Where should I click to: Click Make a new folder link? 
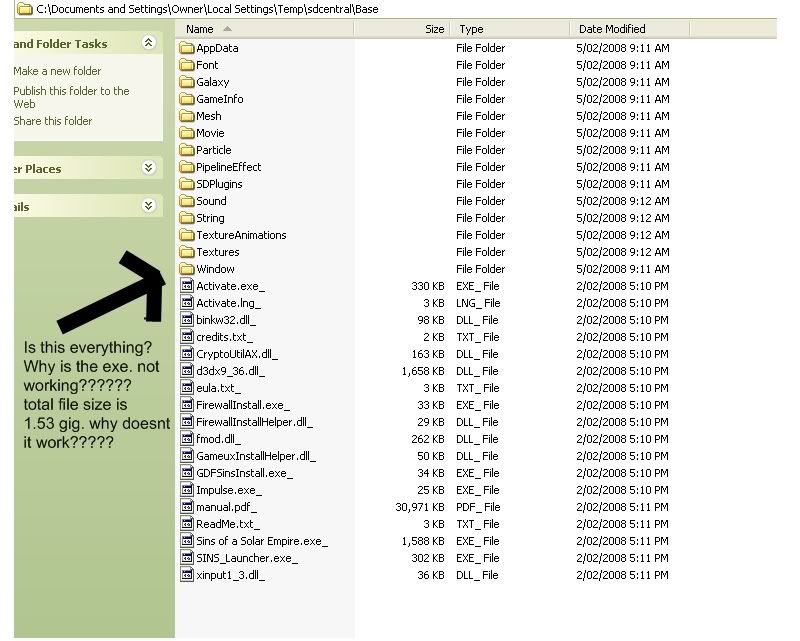tap(57, 71)
